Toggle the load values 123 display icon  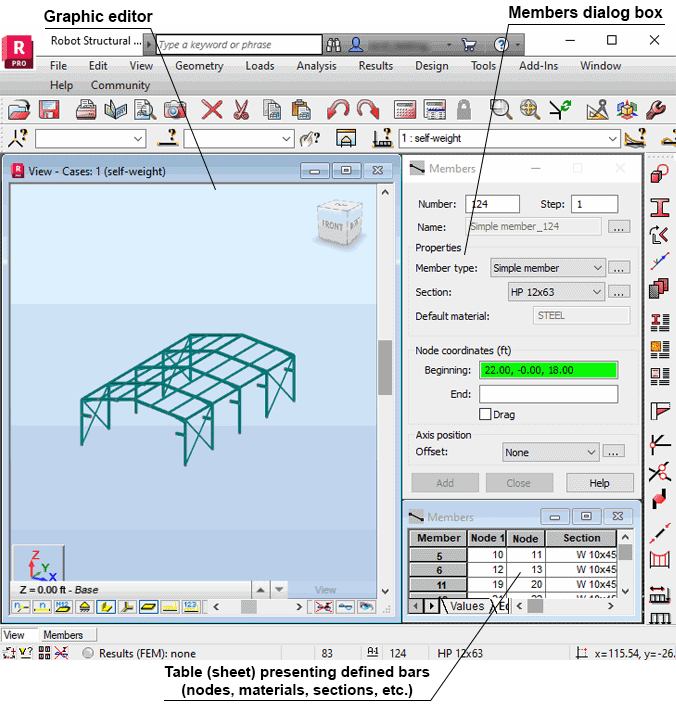coord(191,607)
